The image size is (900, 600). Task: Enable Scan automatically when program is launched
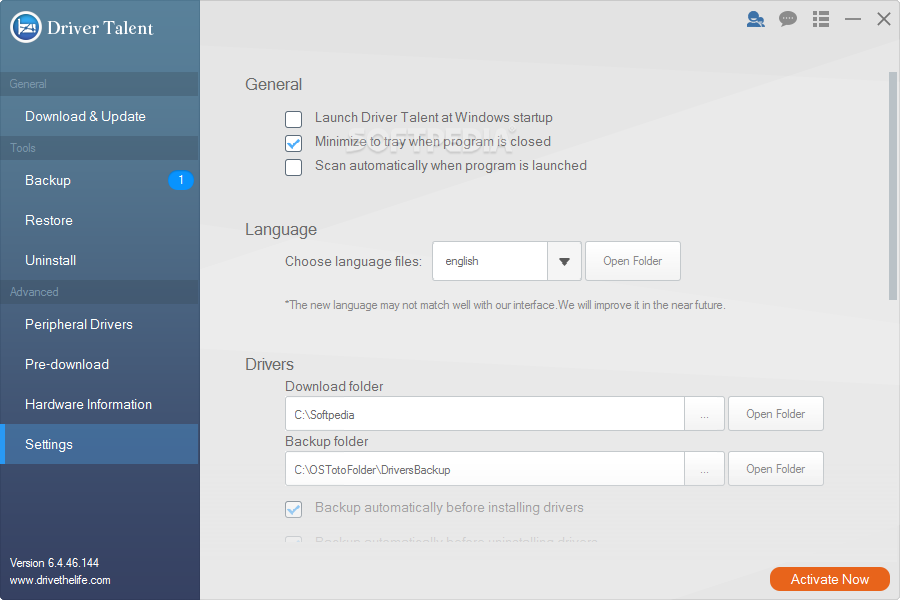pyautogui.click(x=293, y=167)
